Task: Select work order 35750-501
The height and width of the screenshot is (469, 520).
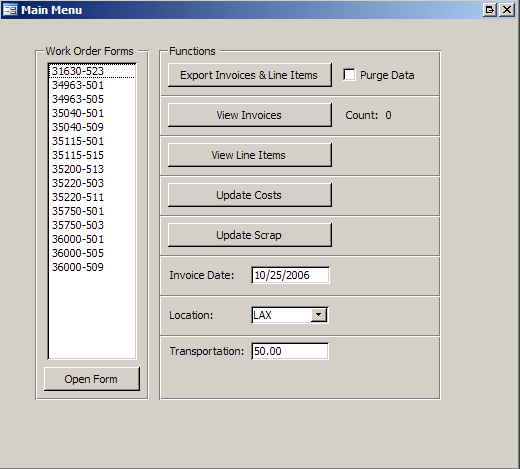Action: [92, 211]
